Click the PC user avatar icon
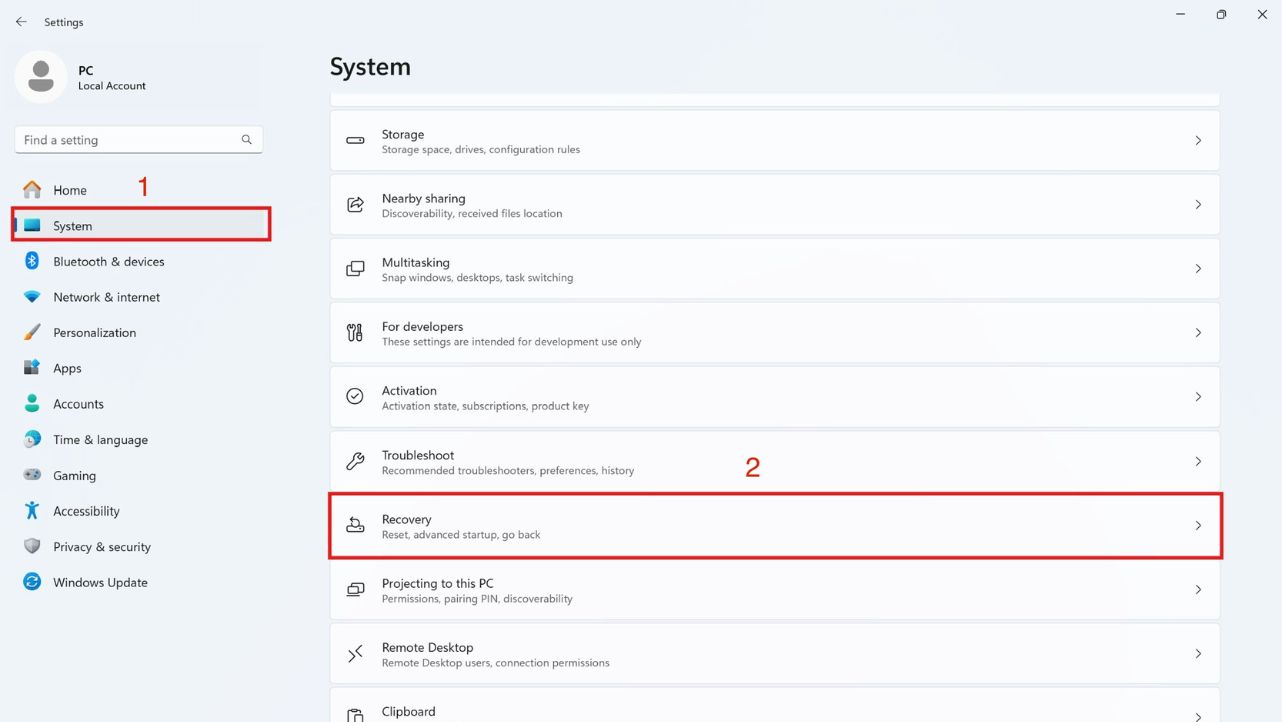 (x=41, y=77)
